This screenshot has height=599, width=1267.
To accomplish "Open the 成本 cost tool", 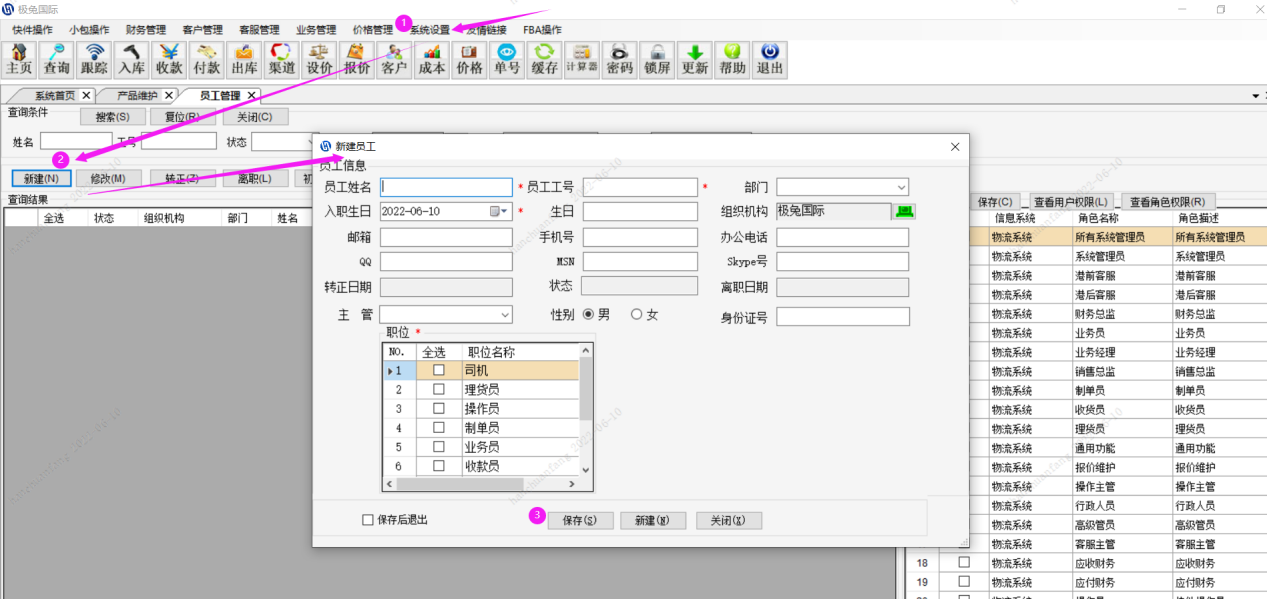I will tap(430, 60).
